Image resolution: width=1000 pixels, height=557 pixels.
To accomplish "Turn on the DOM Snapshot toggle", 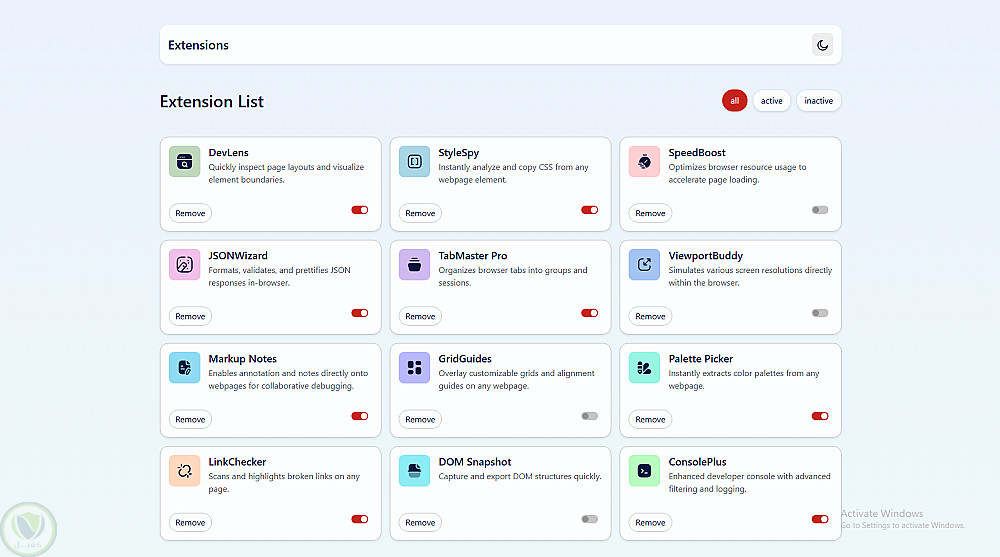I will (x=590, y=519).
